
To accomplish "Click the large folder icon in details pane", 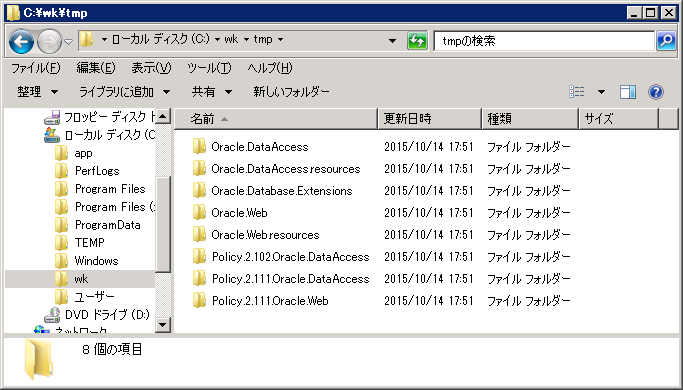I will [x=38, y=358].
